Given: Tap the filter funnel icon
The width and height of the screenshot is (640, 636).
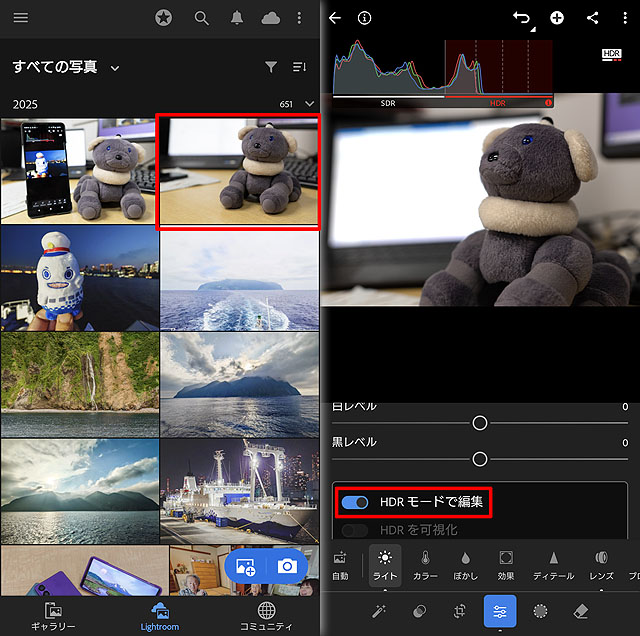Looking at the screenshot, I should click(271, 67).
